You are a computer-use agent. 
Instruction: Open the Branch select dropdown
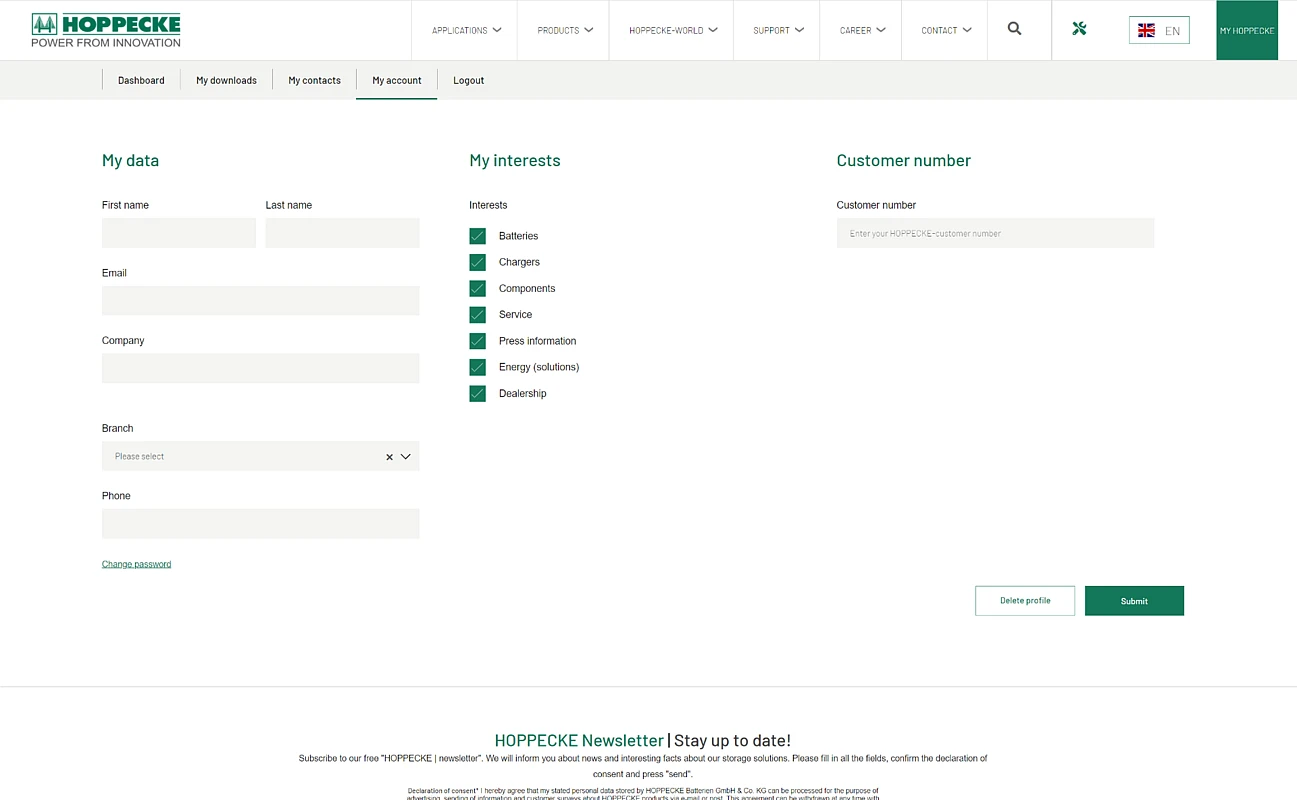(x=250, y=457)
